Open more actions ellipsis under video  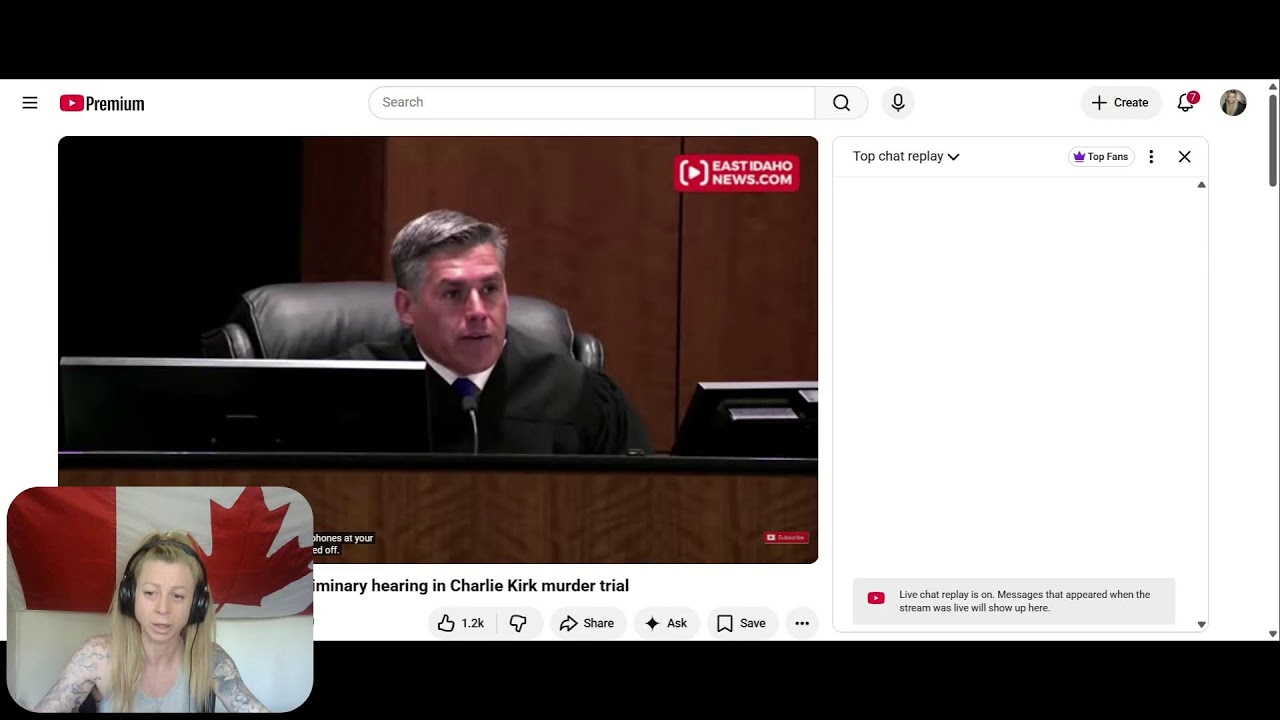pos(802,623)
